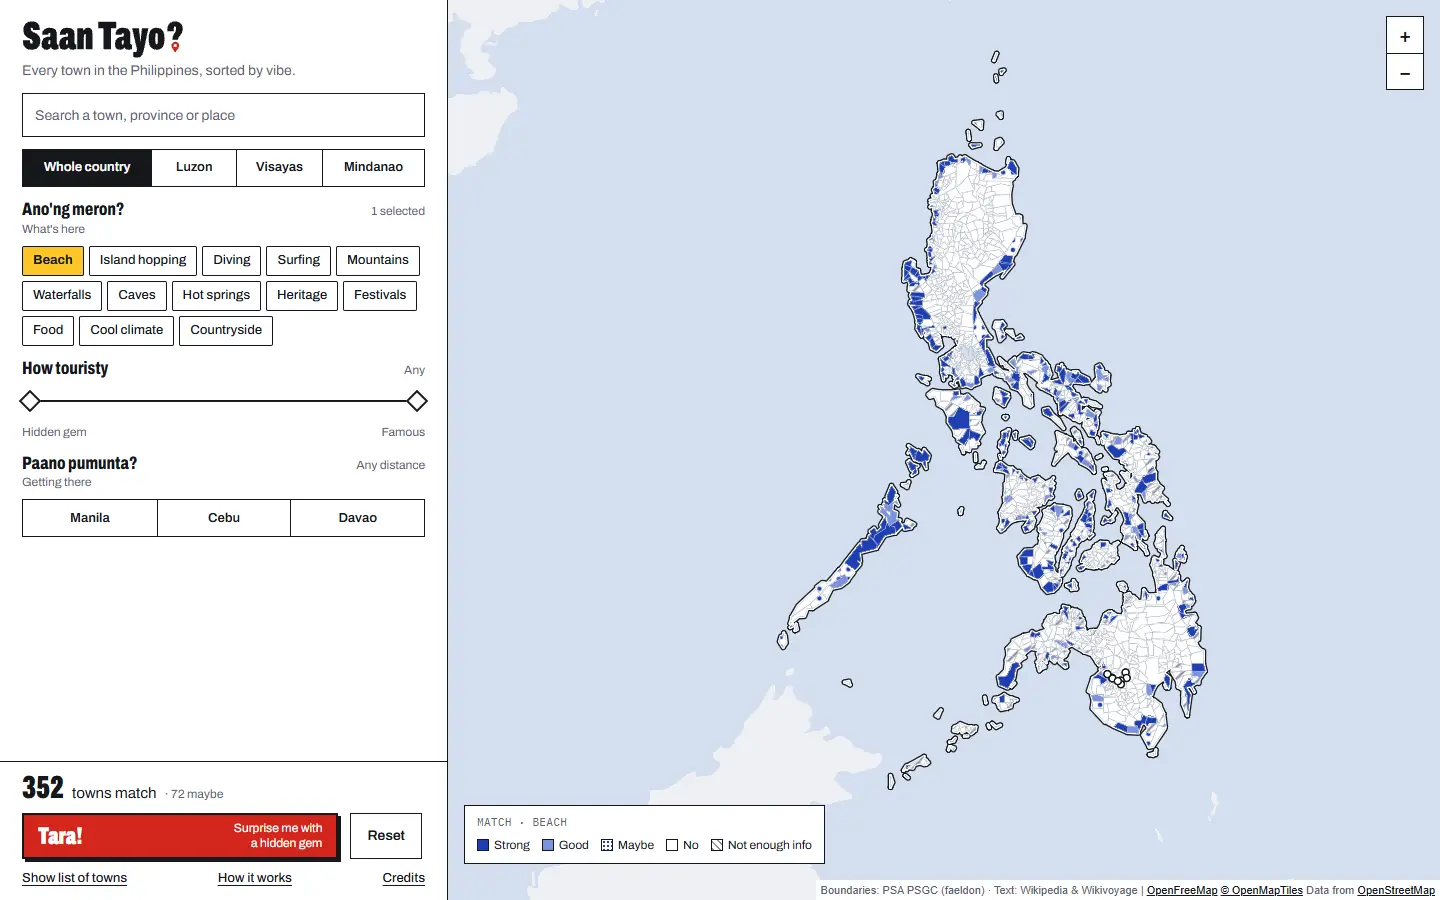This screenshot has height=900, width=1440.
Task: Choose Manila as starting point
Action: coord(90,518)
